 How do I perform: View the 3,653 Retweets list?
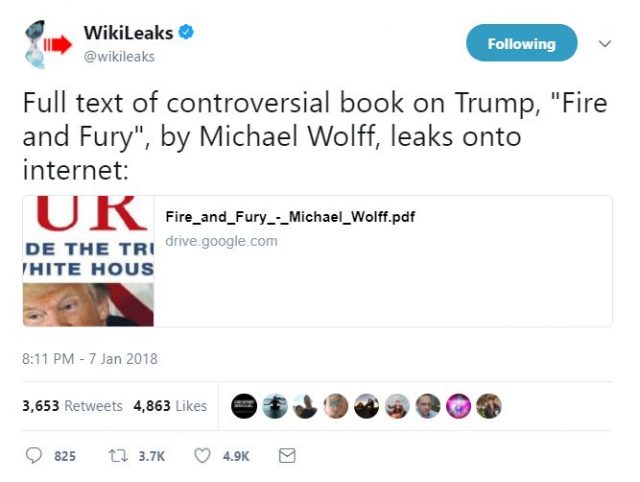(x=72, y=406)
